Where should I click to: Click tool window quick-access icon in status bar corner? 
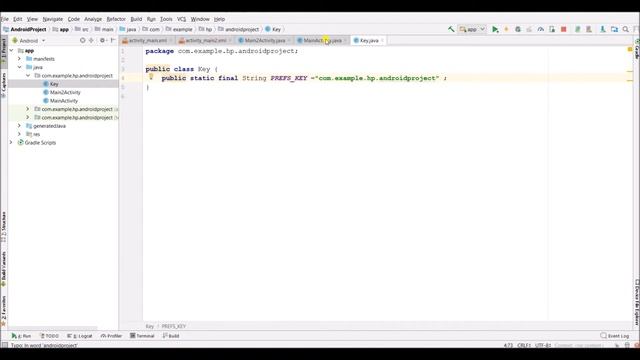4,345
